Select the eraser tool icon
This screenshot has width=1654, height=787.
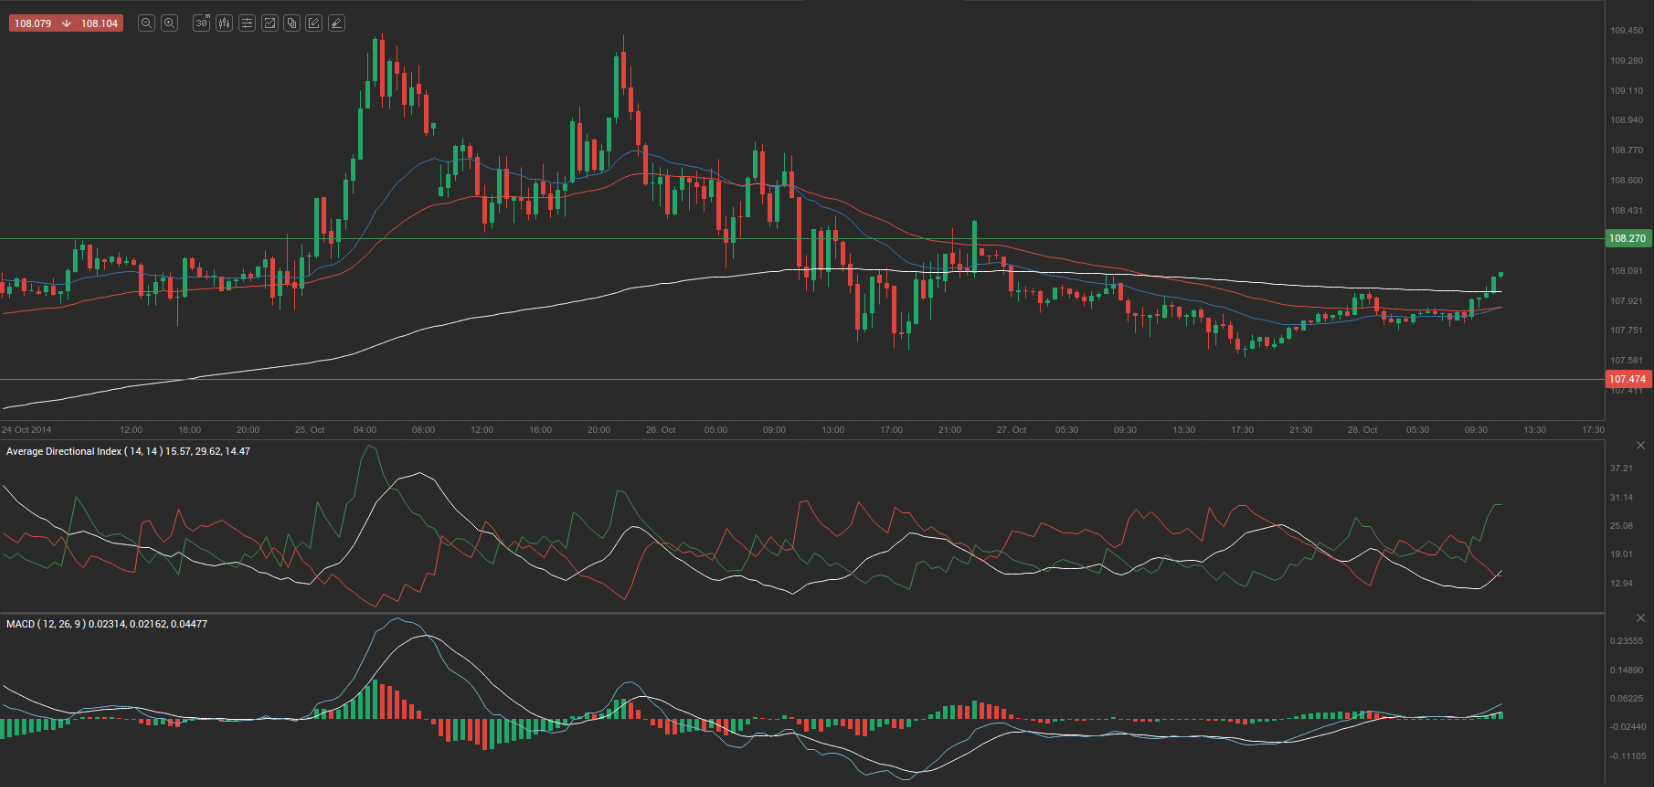point(337,23)
